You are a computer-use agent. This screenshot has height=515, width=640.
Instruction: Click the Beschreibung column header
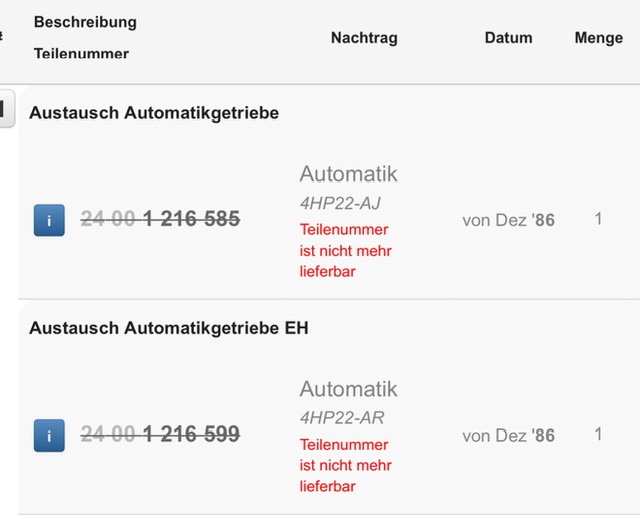tap(85, 22)
